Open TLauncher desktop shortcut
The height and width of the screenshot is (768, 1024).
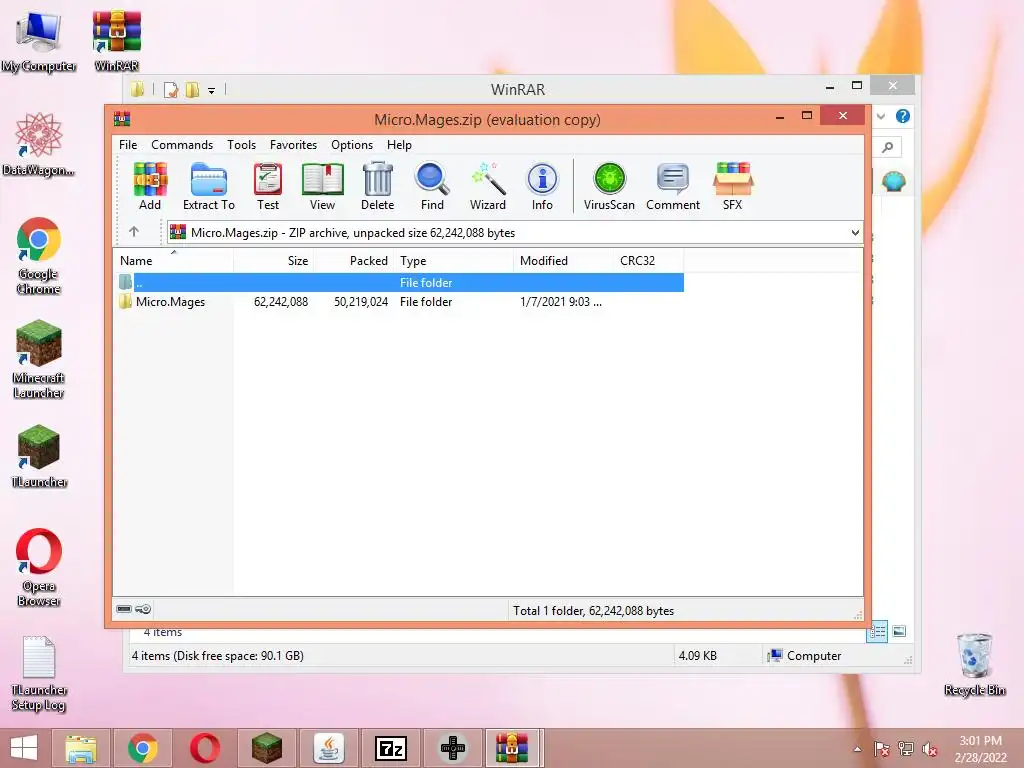[x=39, y=455]
